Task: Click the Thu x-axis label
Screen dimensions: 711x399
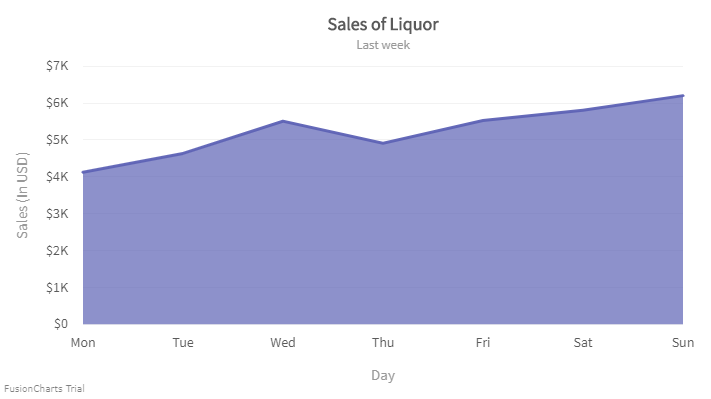Action: (383, 342)
